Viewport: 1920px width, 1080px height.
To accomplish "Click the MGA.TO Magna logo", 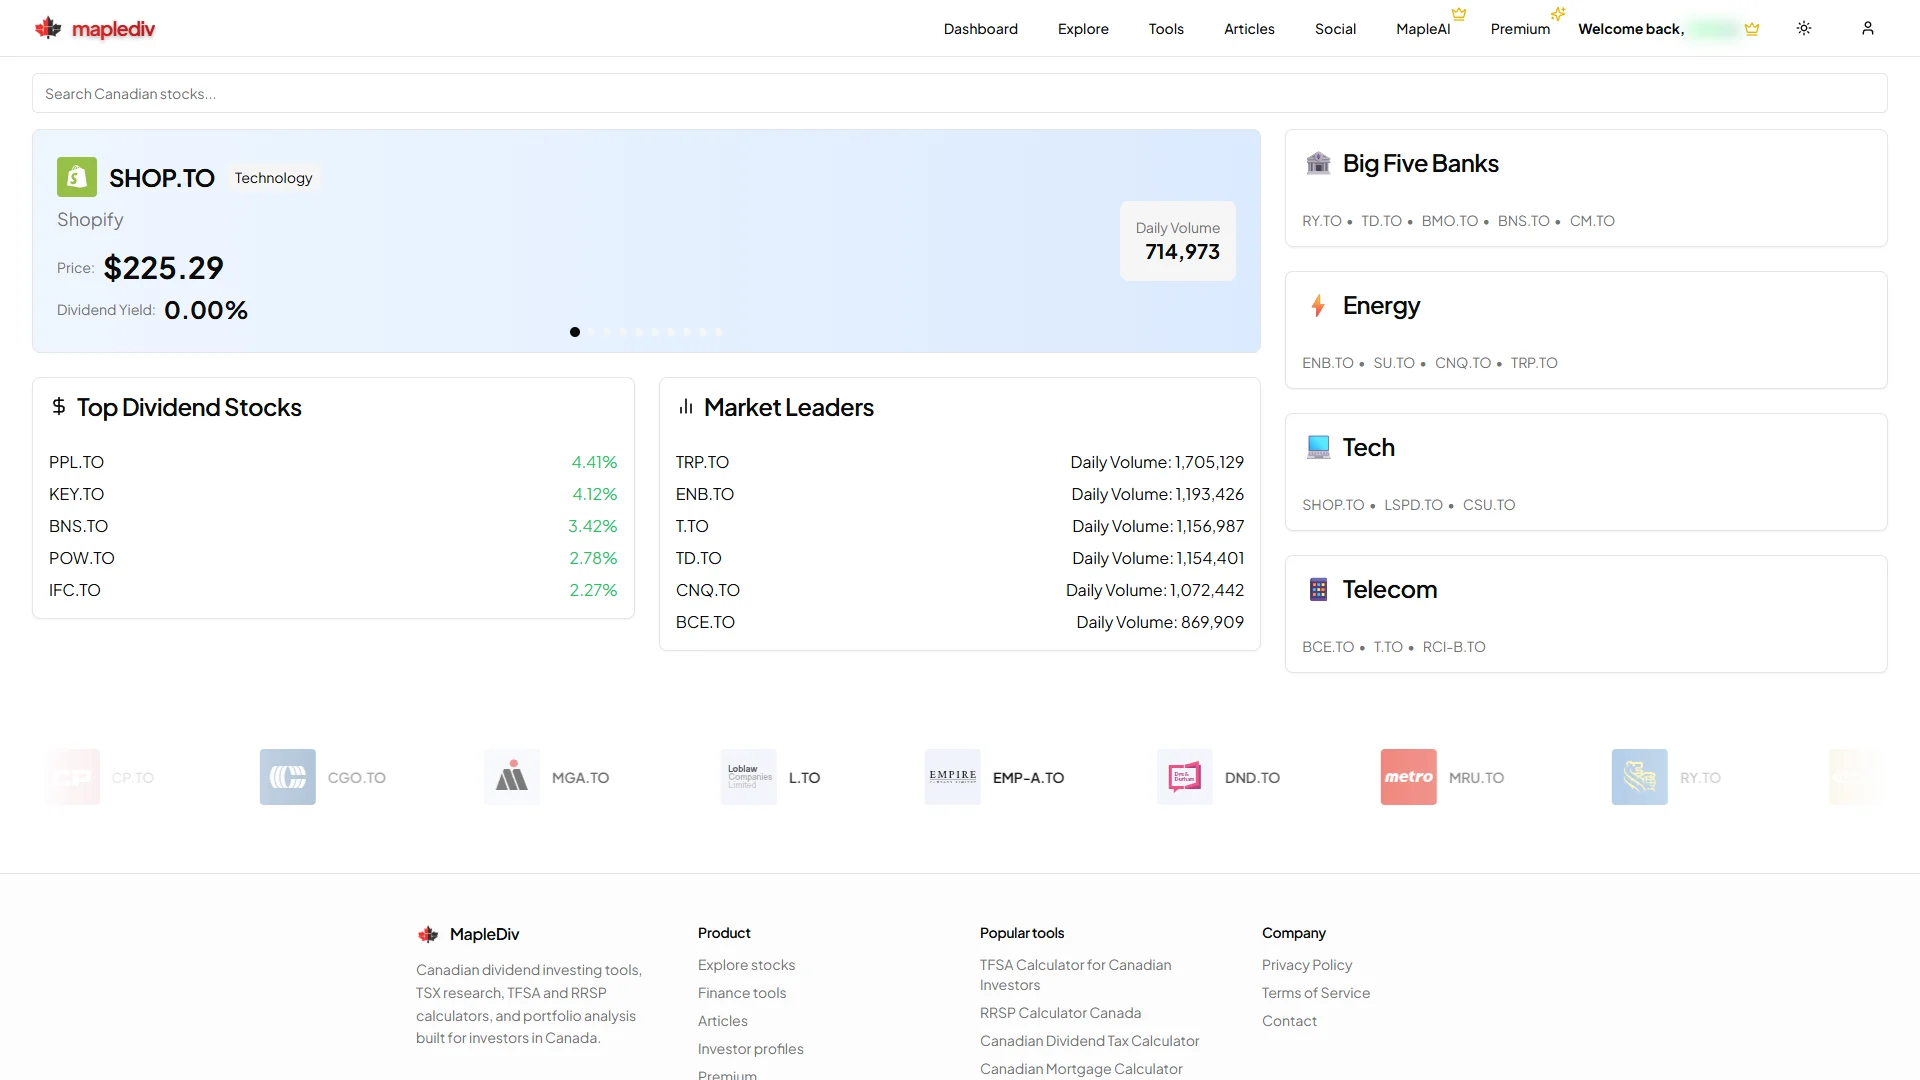I will pos(512,777).
